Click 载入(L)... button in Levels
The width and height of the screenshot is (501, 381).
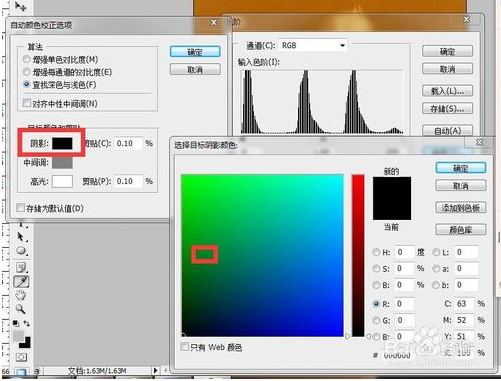[447, 91]
